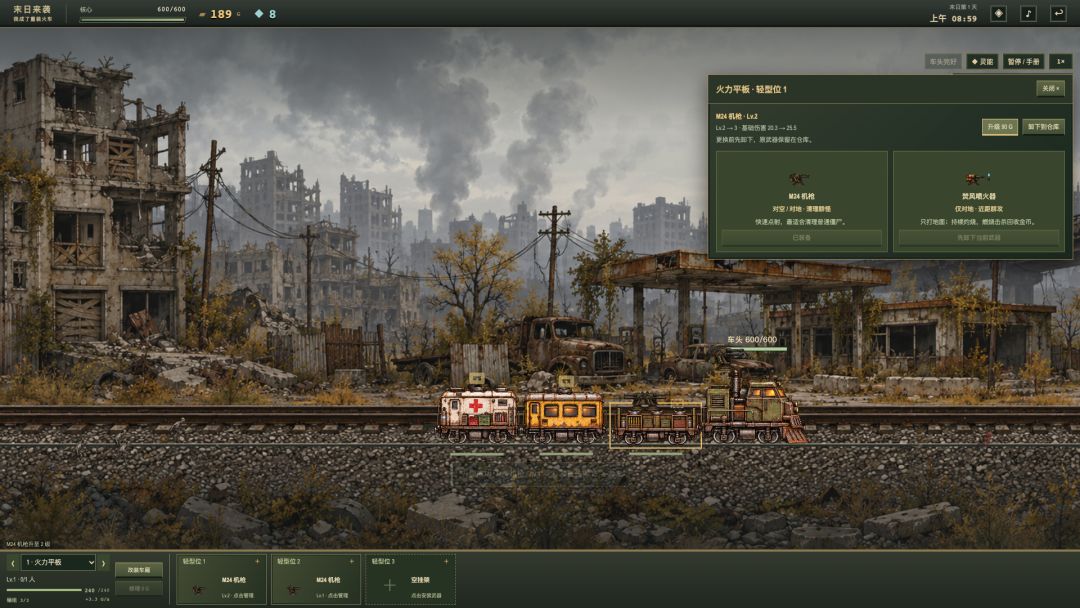Click the gold currency icon beside 189

point(202,14)
